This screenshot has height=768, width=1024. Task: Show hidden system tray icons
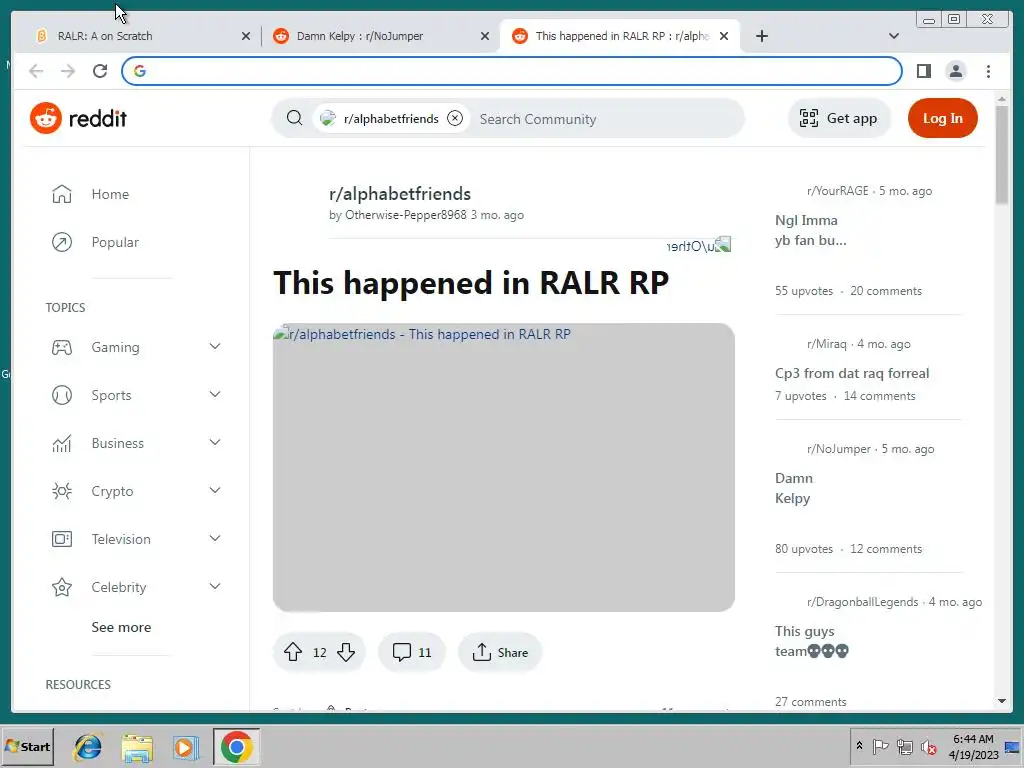click(859, 746)
